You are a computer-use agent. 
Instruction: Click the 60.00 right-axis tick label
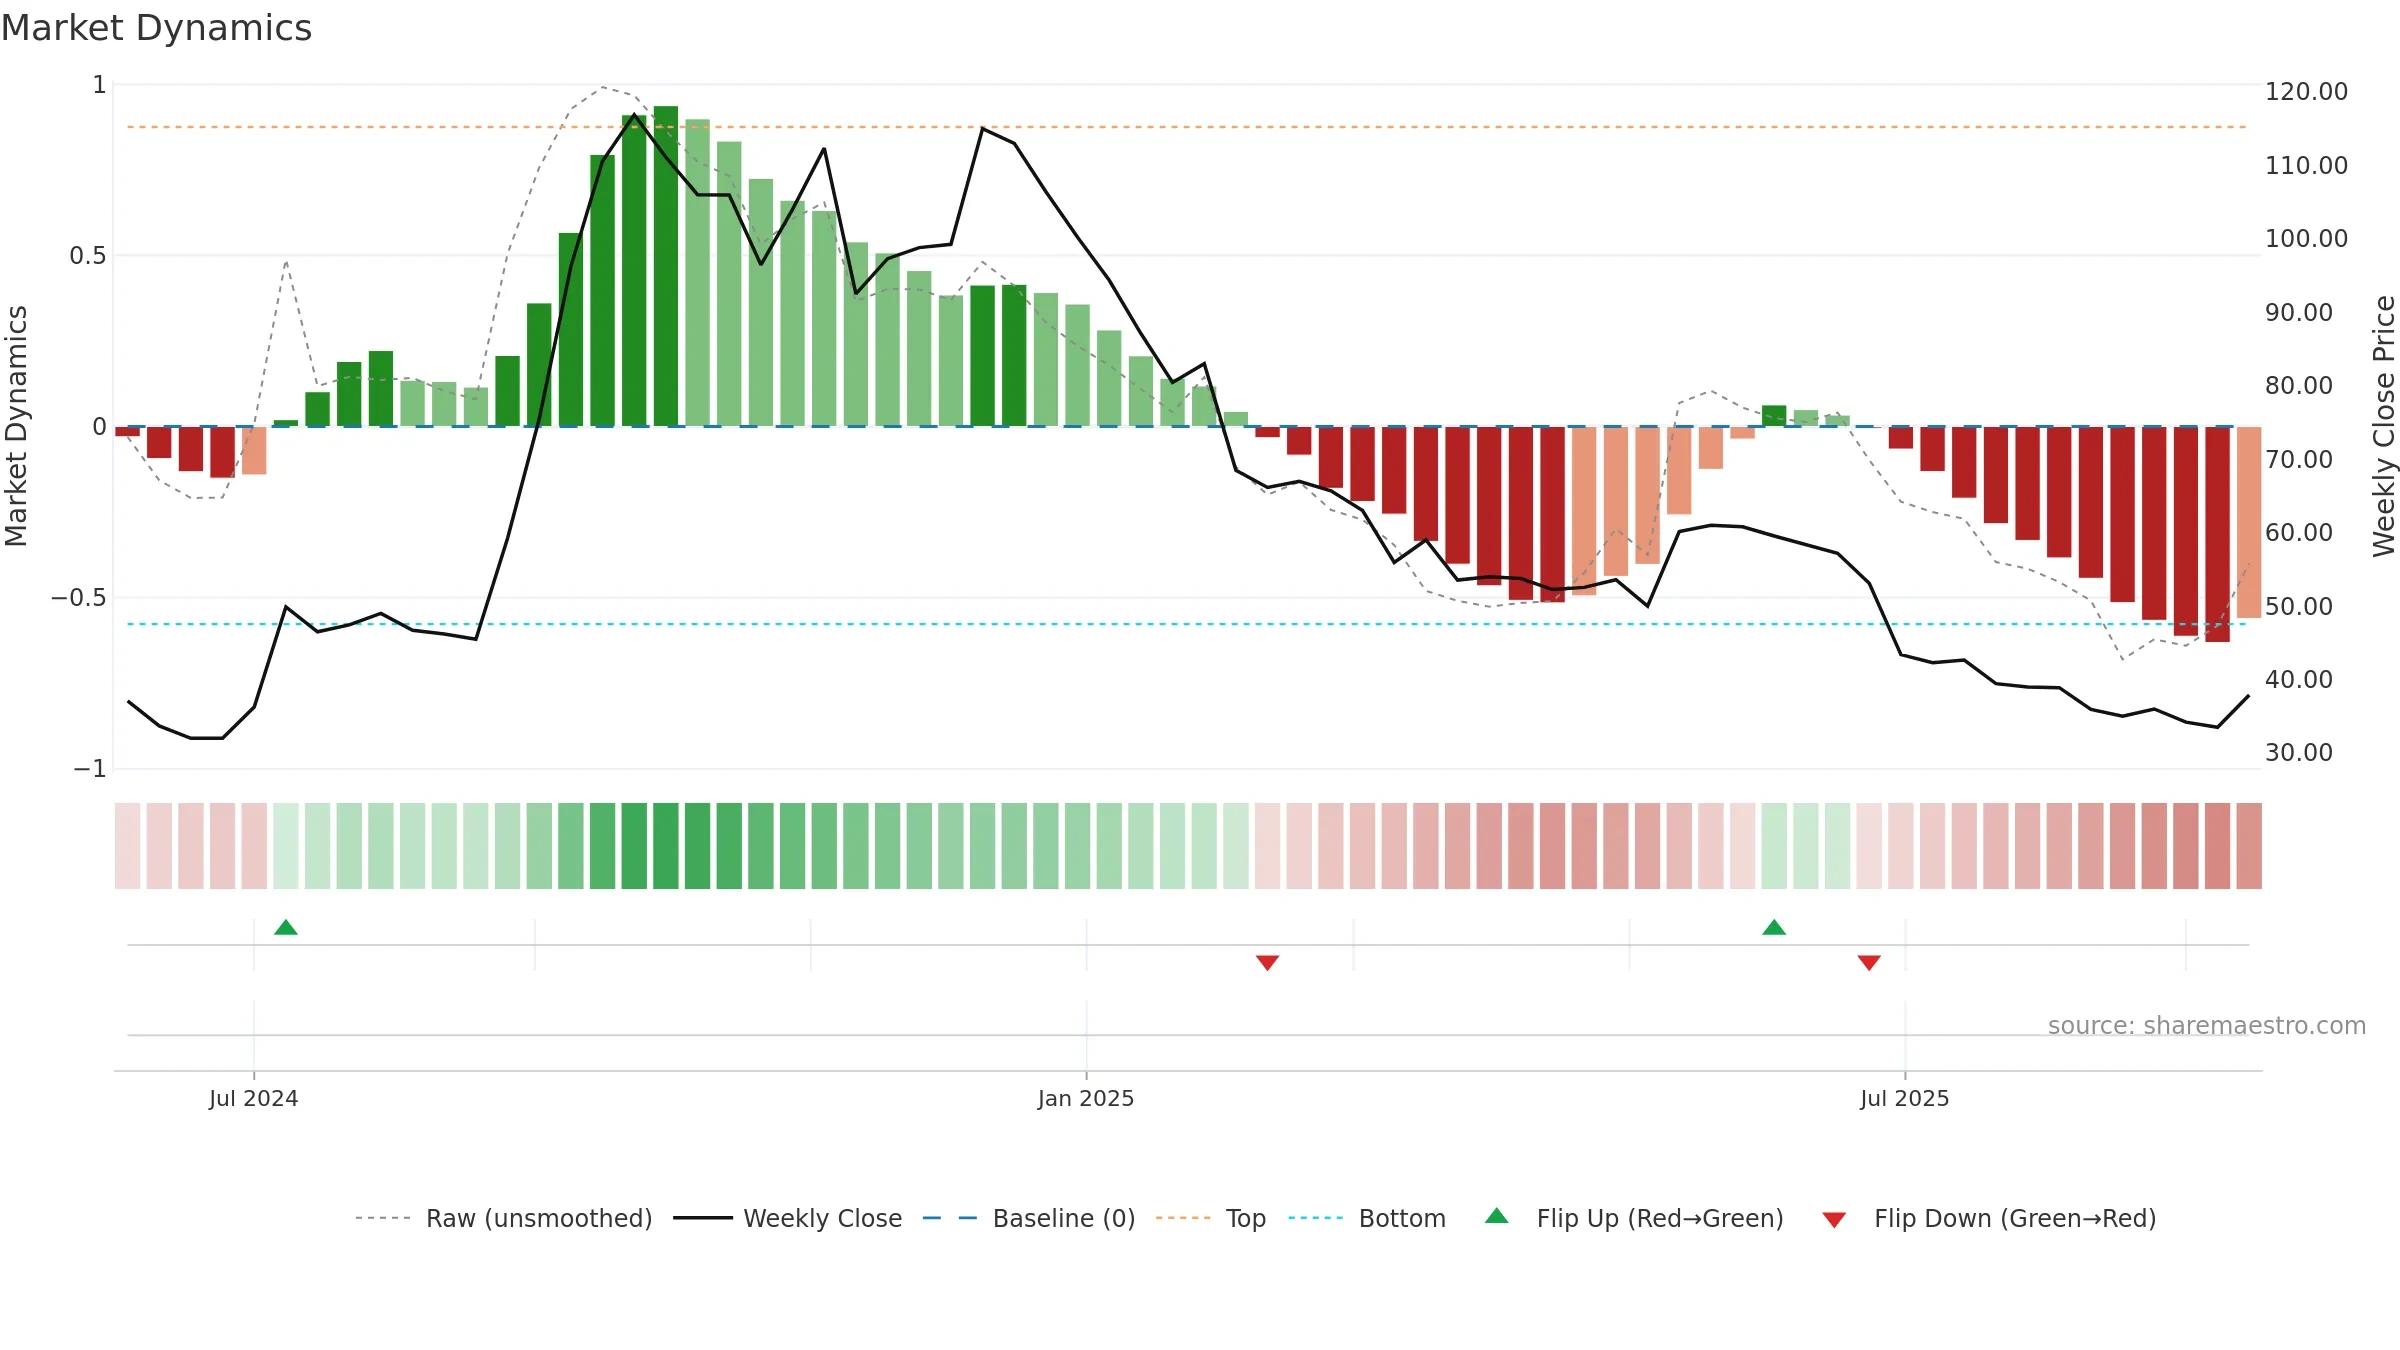point(2299,532)
